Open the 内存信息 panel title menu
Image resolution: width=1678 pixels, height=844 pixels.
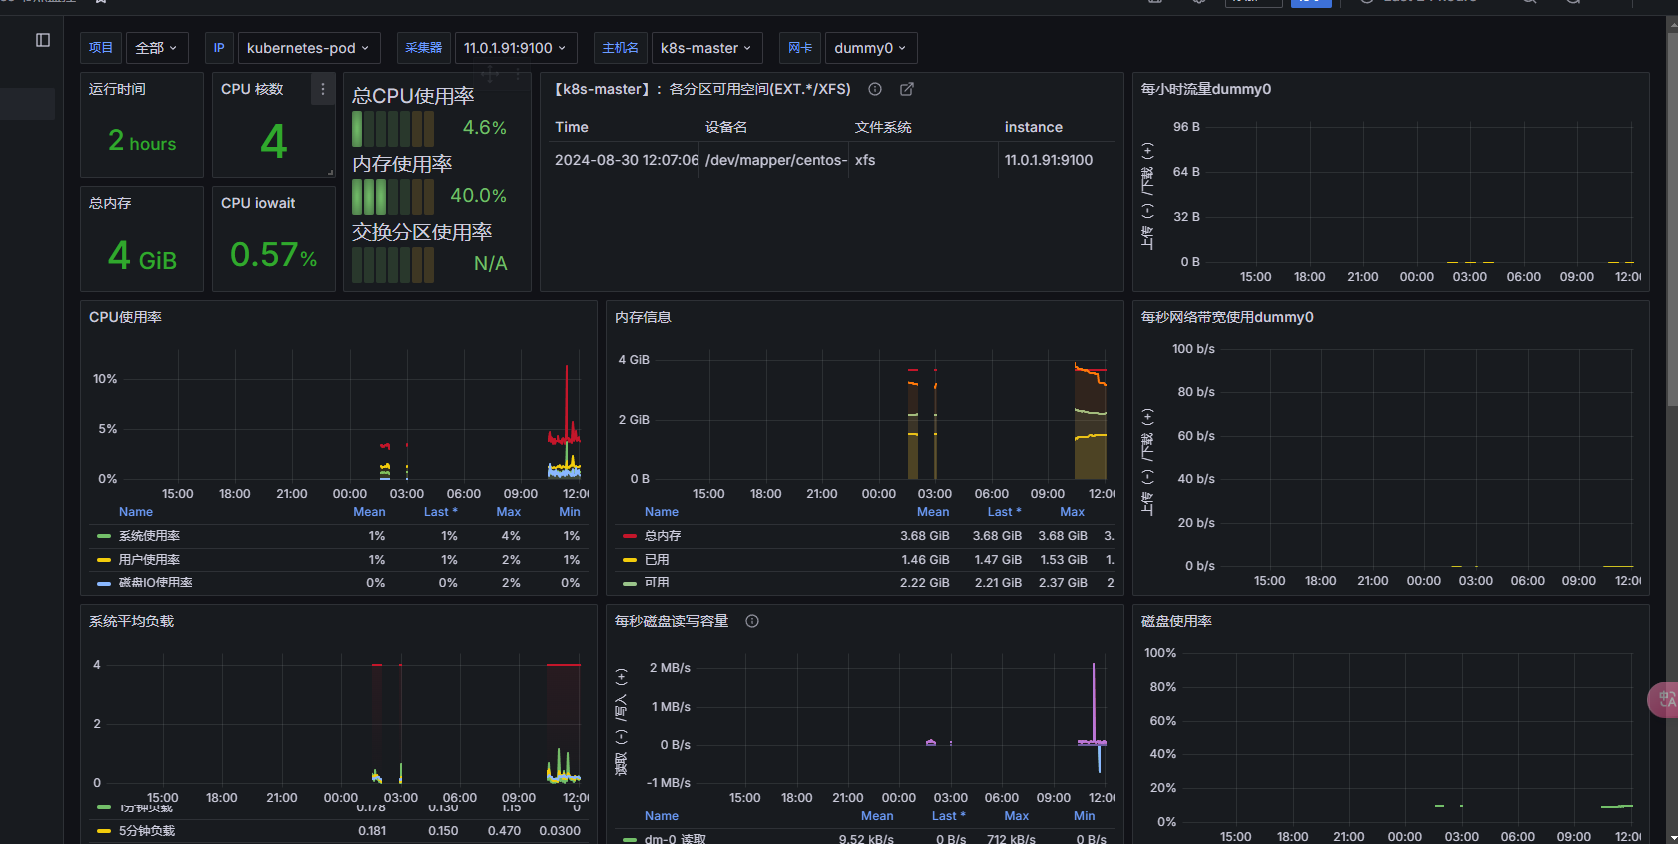643,317
